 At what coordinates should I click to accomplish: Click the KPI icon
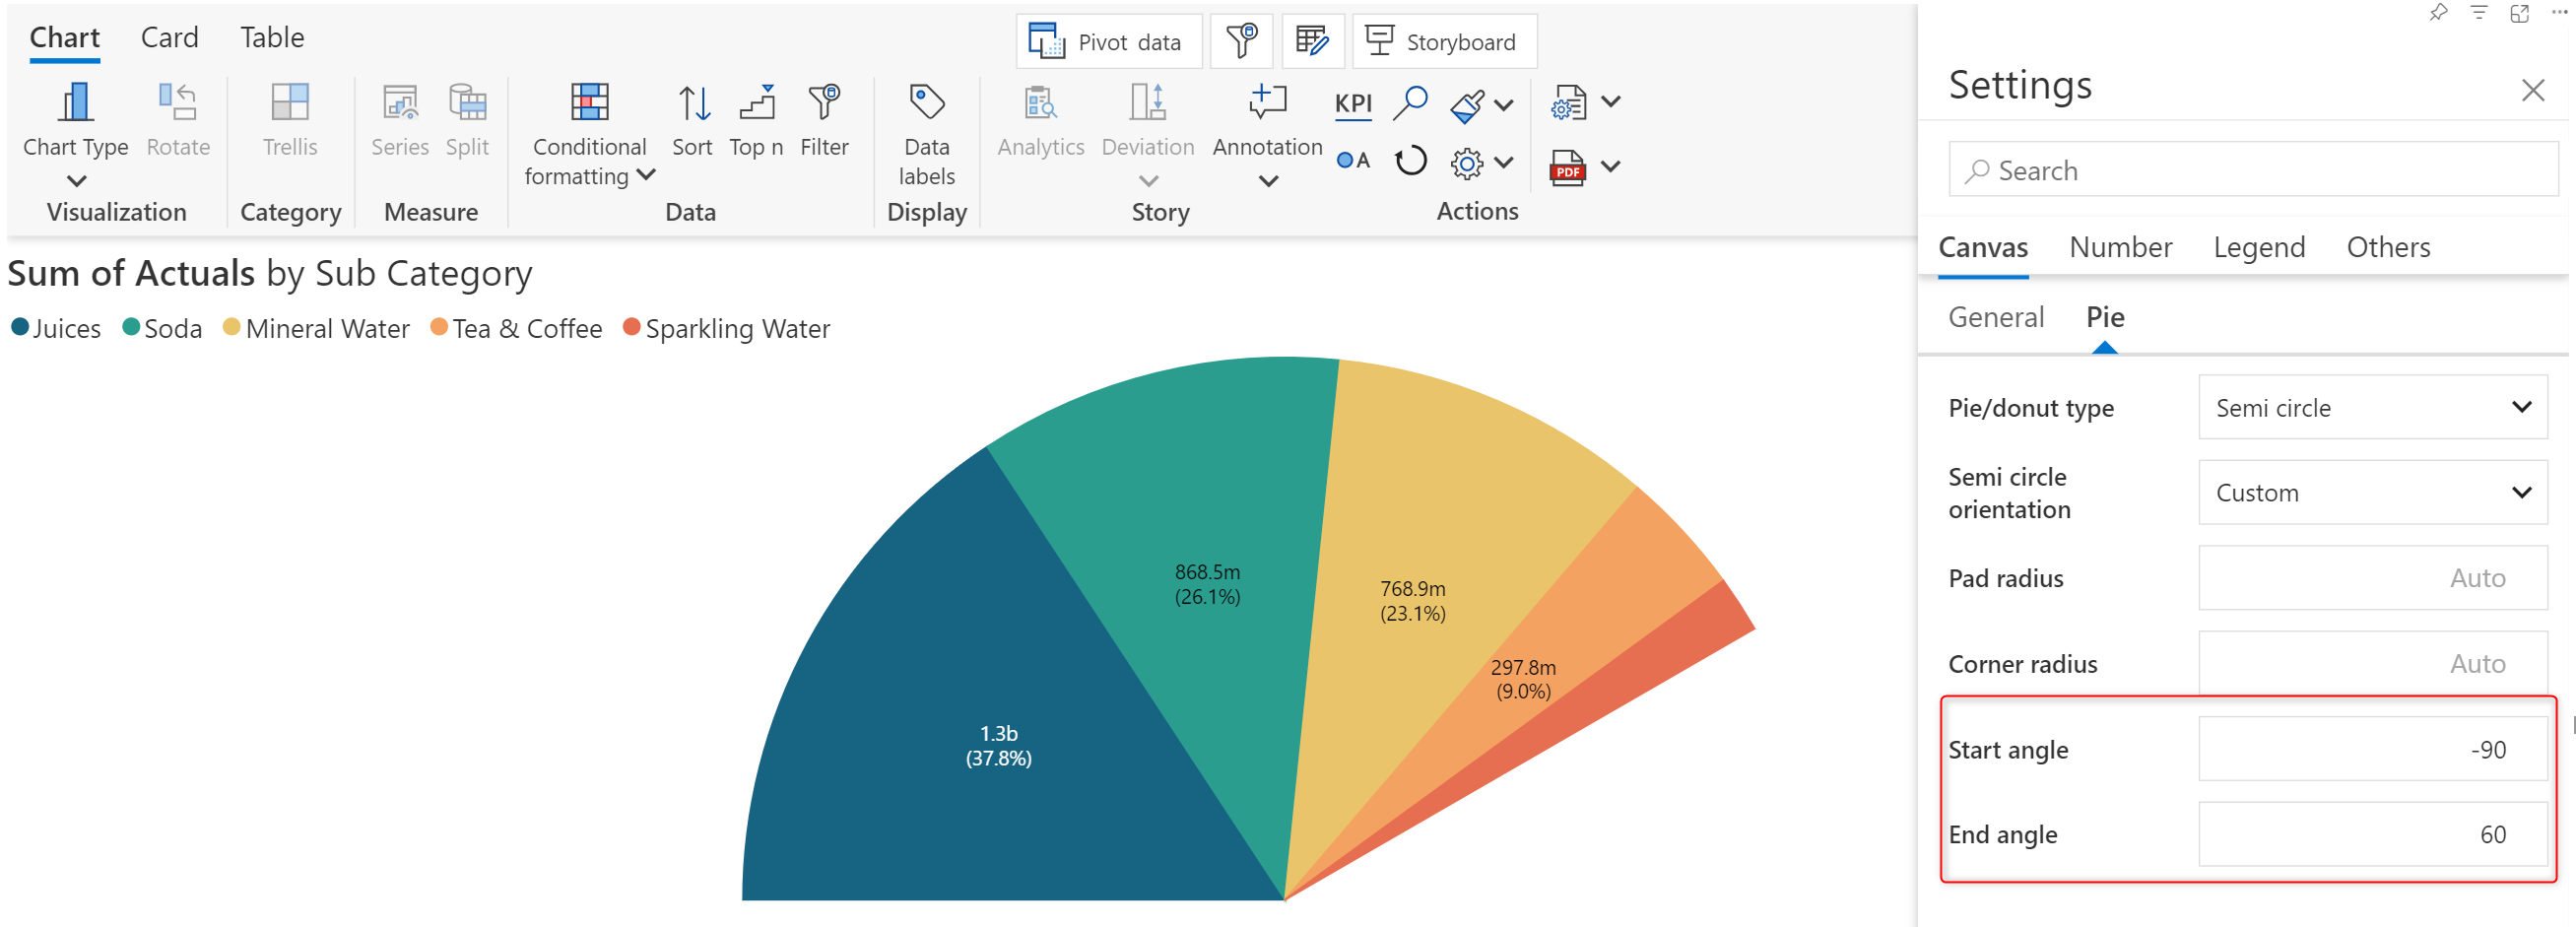1352,103
